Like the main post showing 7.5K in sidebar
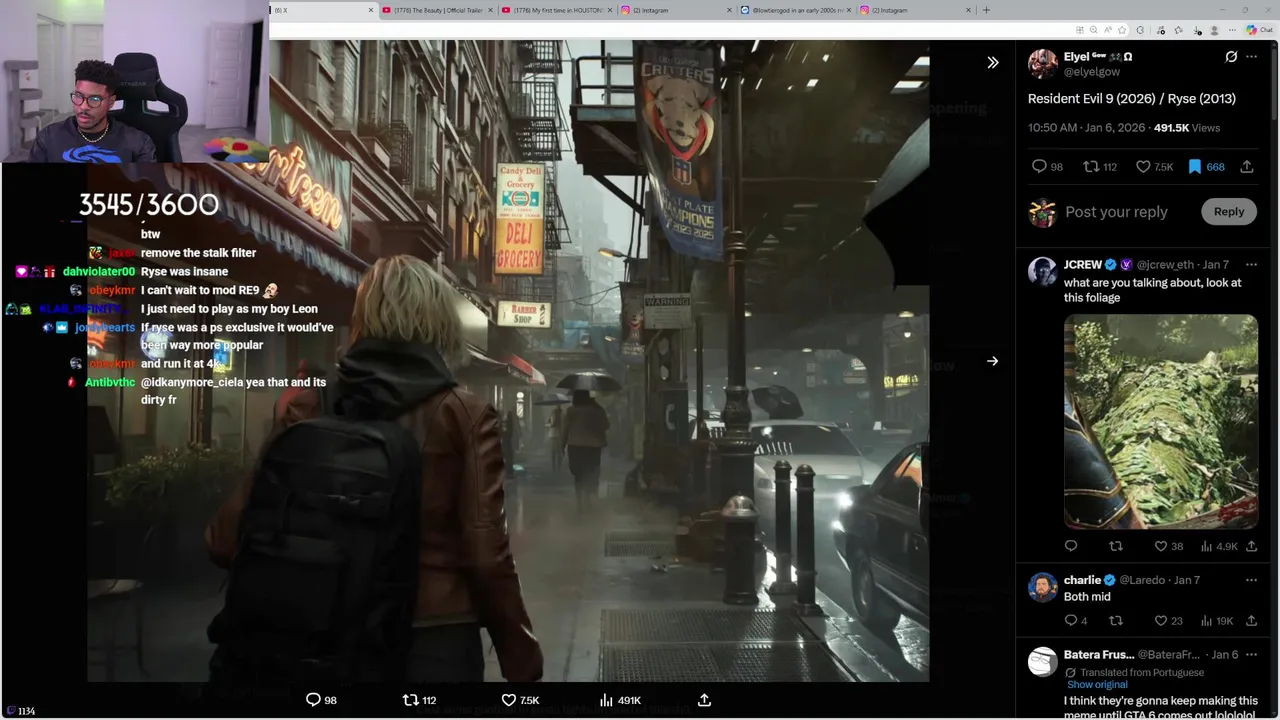The image size is (1280, 720). [1154, 167]
